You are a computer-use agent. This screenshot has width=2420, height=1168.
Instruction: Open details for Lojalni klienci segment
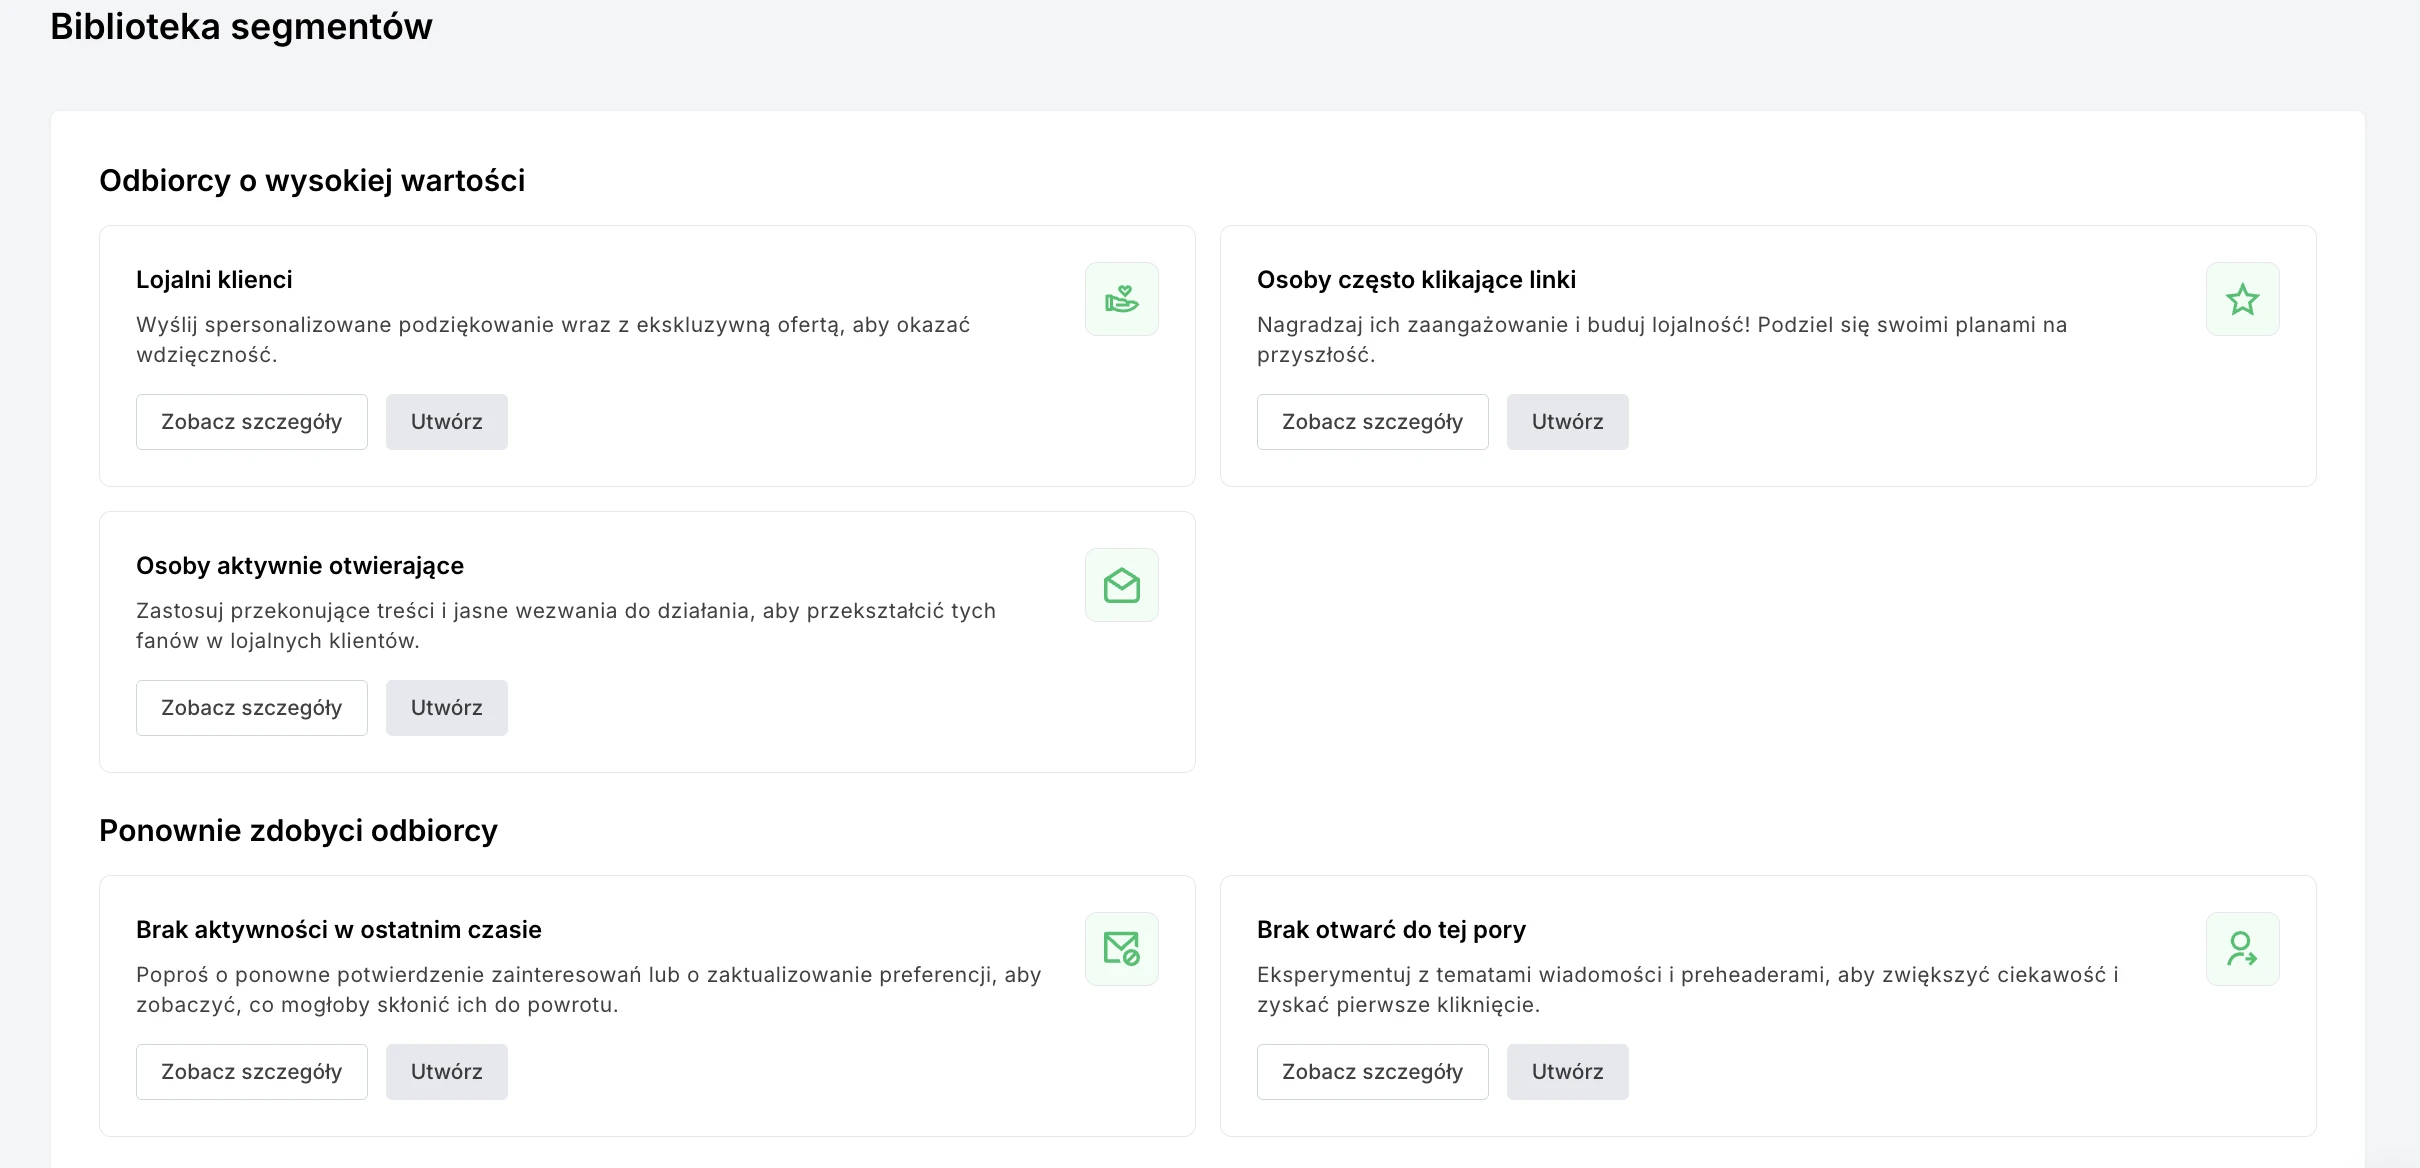[x=251, y=422]
